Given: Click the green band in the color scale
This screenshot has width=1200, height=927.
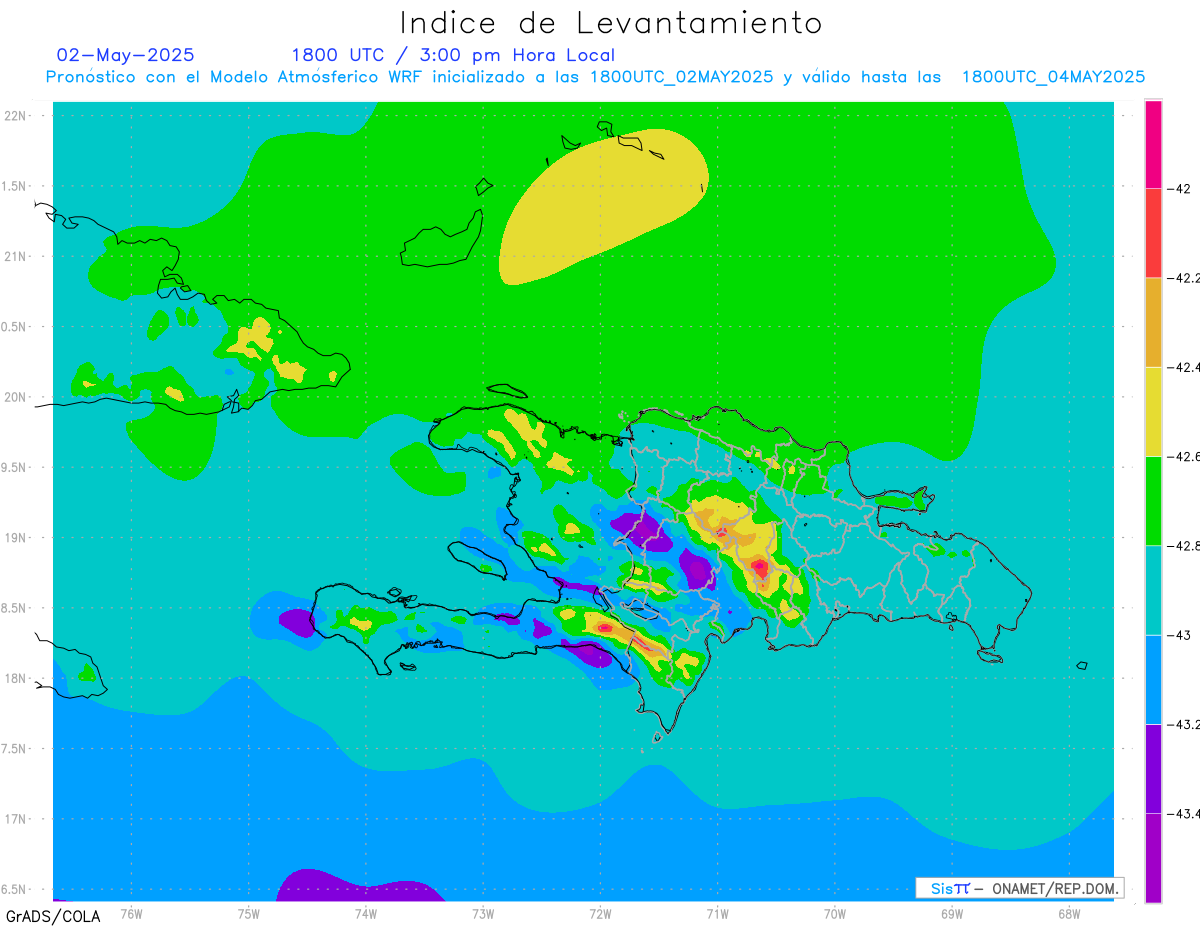Looking at the screenshot, I should (x=1153, y=500).
